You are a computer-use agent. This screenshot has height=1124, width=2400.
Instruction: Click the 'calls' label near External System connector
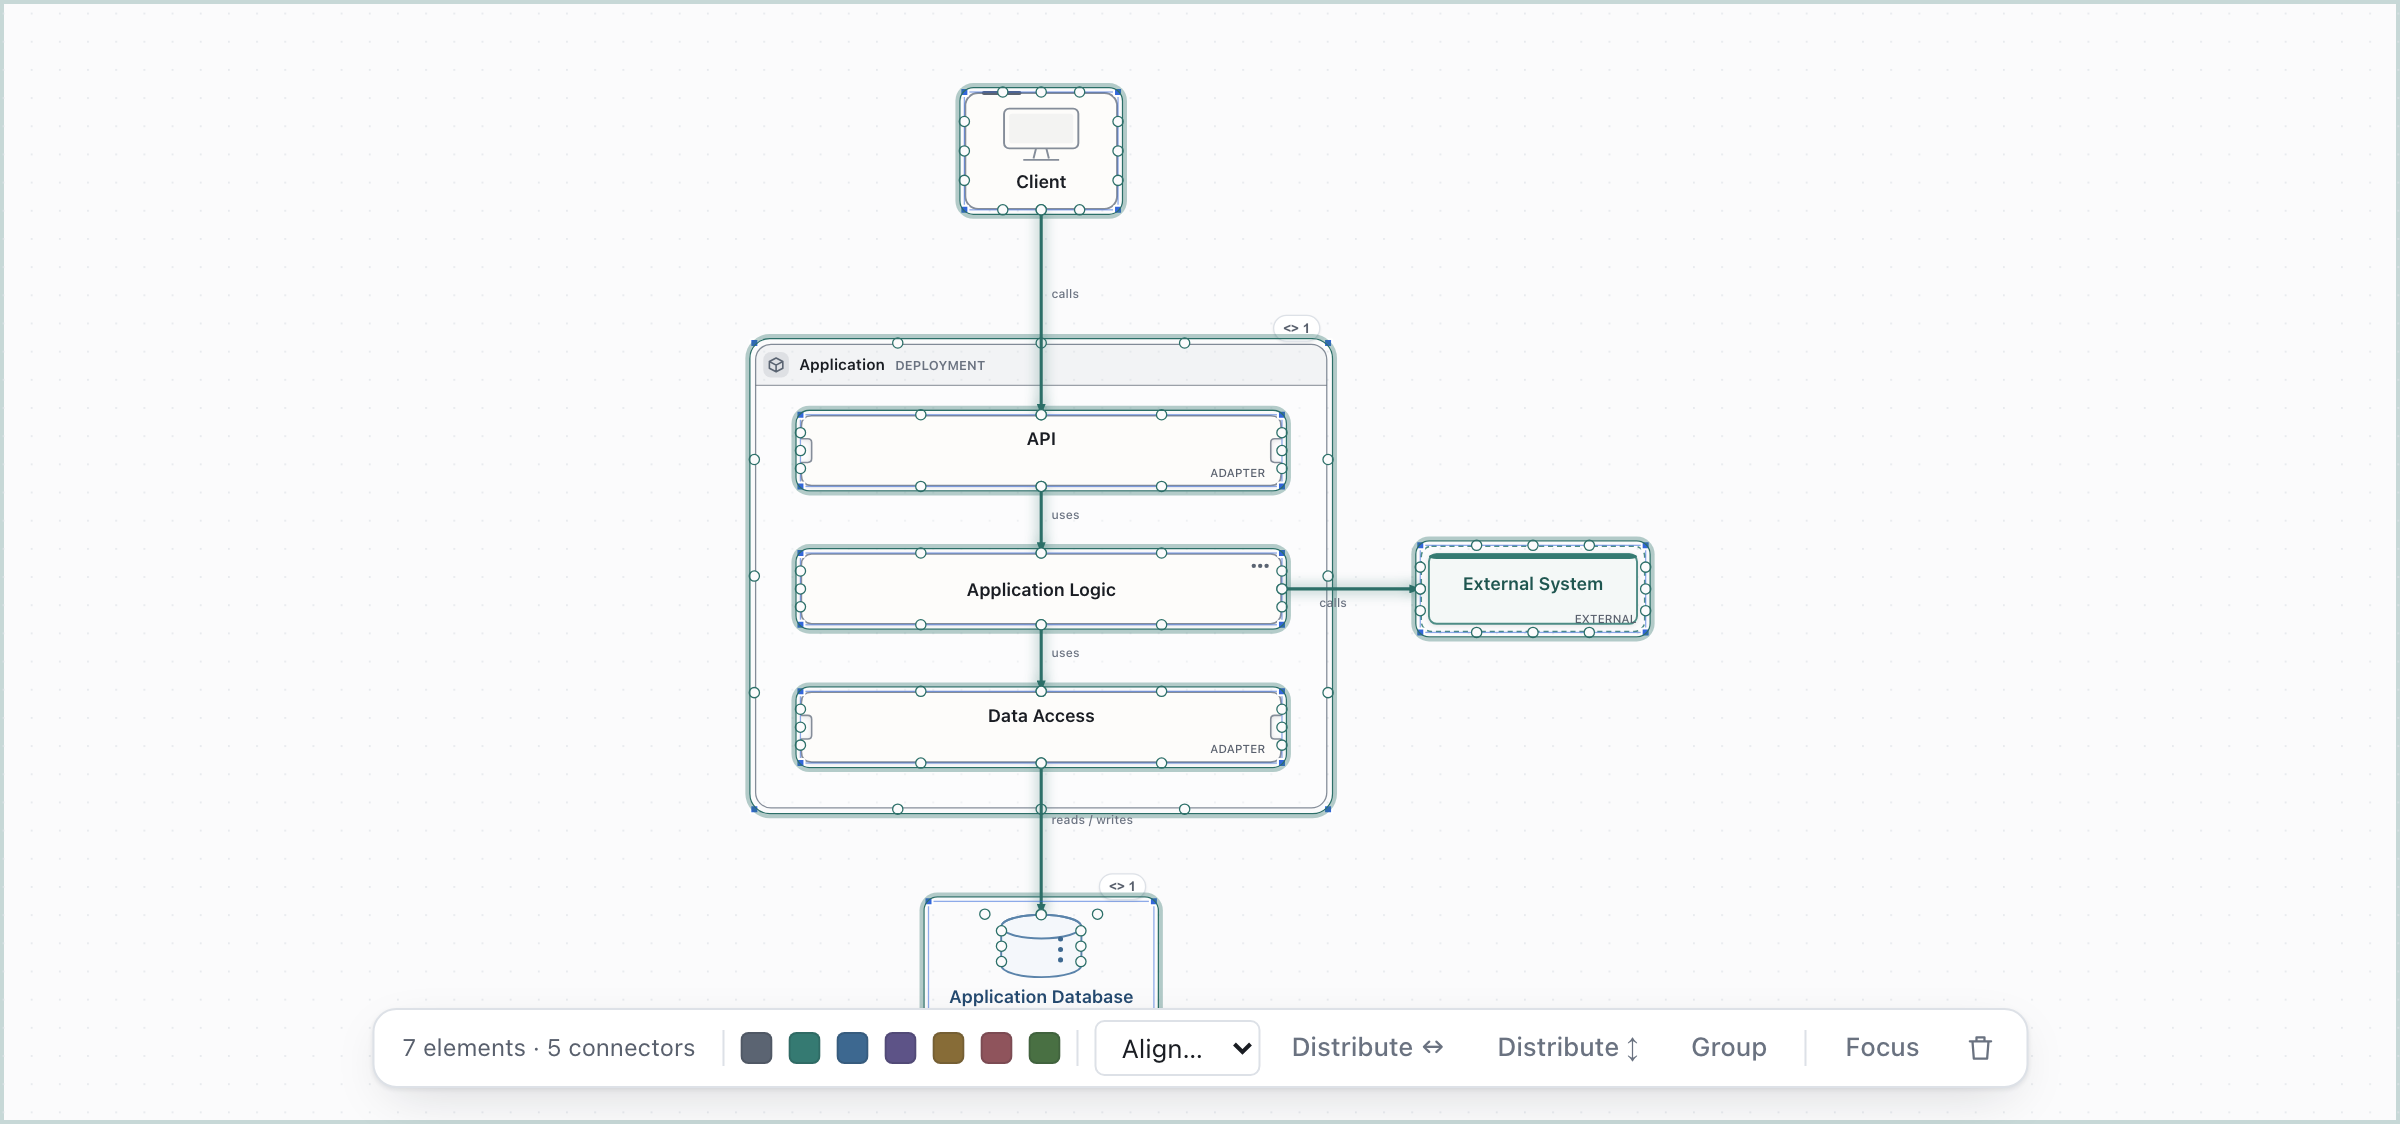(1333, 603)
